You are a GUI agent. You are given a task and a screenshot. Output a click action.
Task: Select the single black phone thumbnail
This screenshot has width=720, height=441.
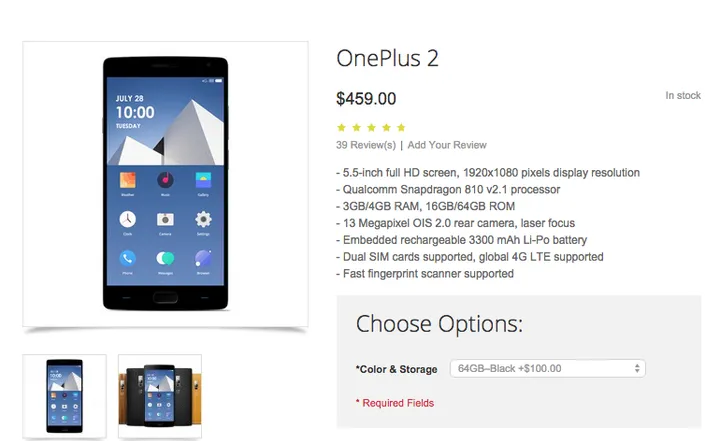click(x=64, y=395)
